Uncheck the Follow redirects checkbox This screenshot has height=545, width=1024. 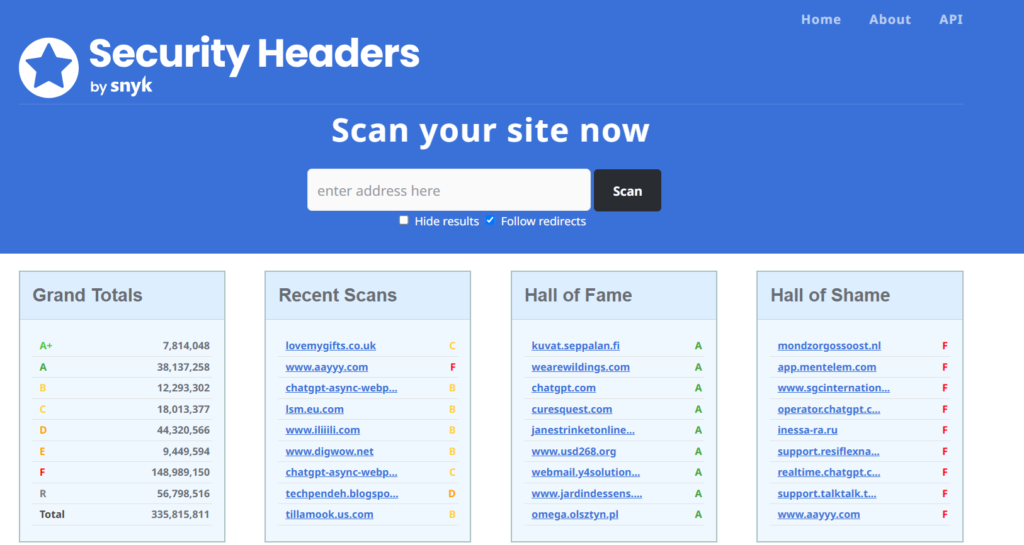[x=490, y=221]
